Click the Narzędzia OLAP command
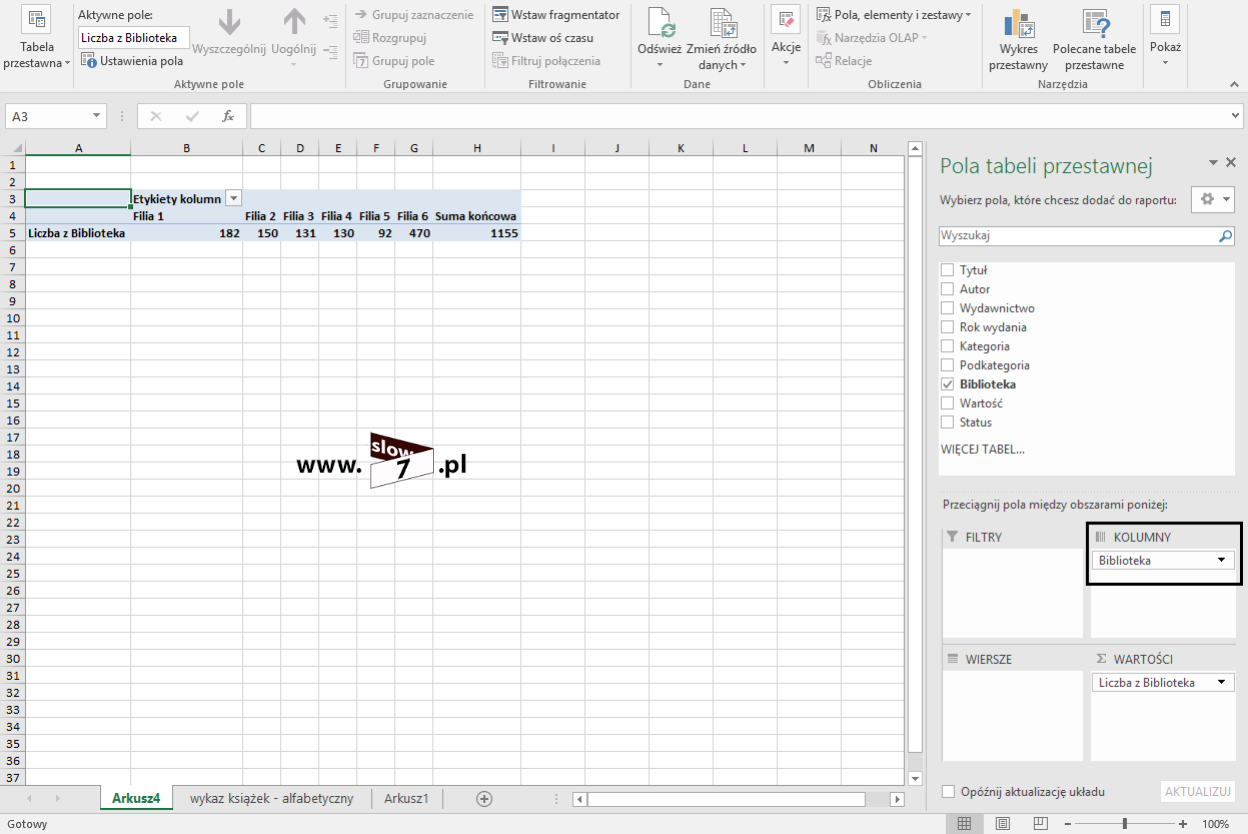 click(872, 38)
